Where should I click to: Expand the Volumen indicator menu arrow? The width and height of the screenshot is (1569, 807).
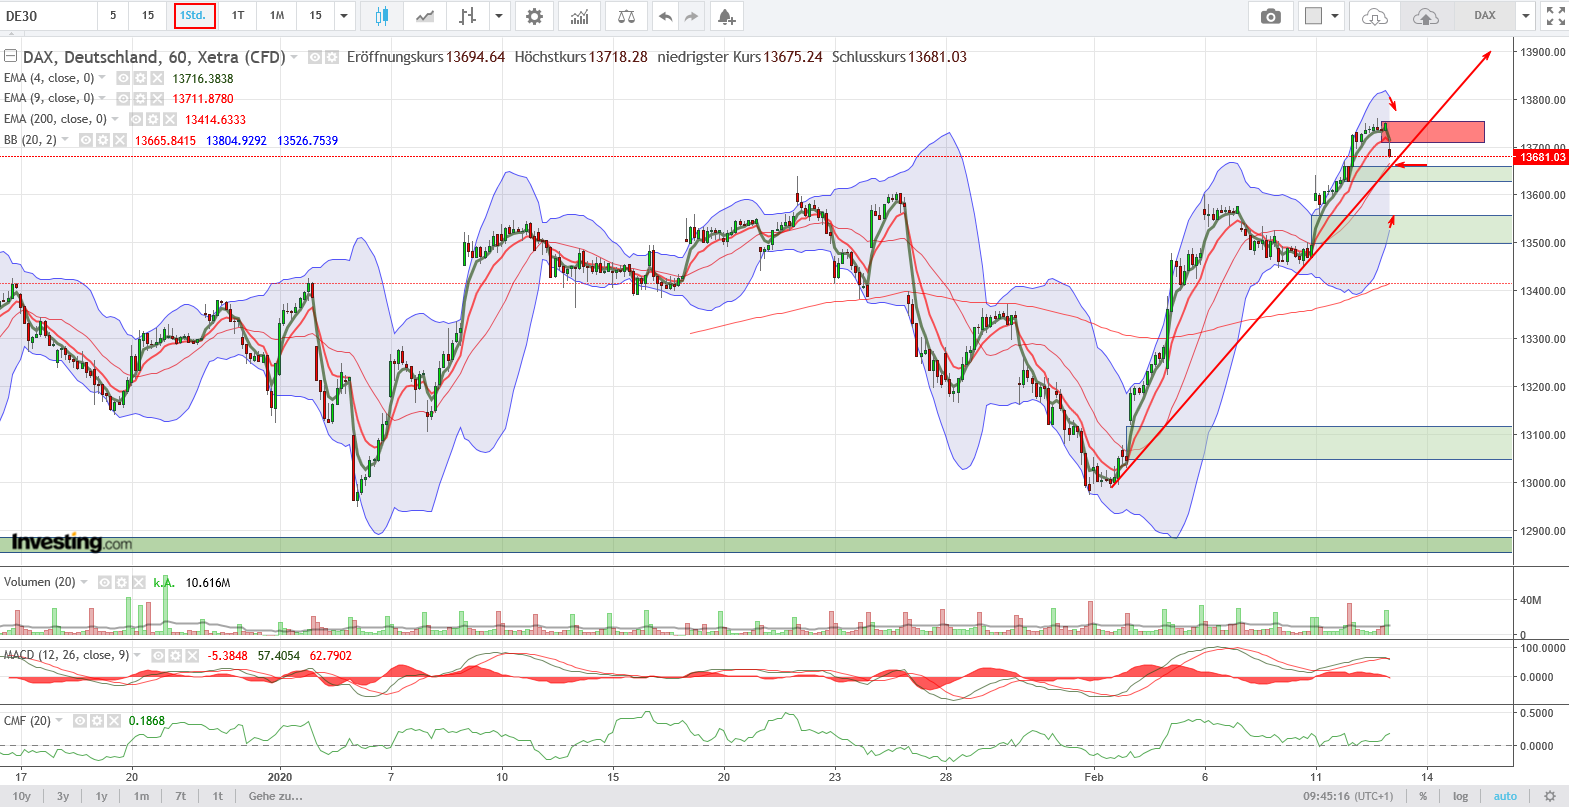click(x=84, y=583)
